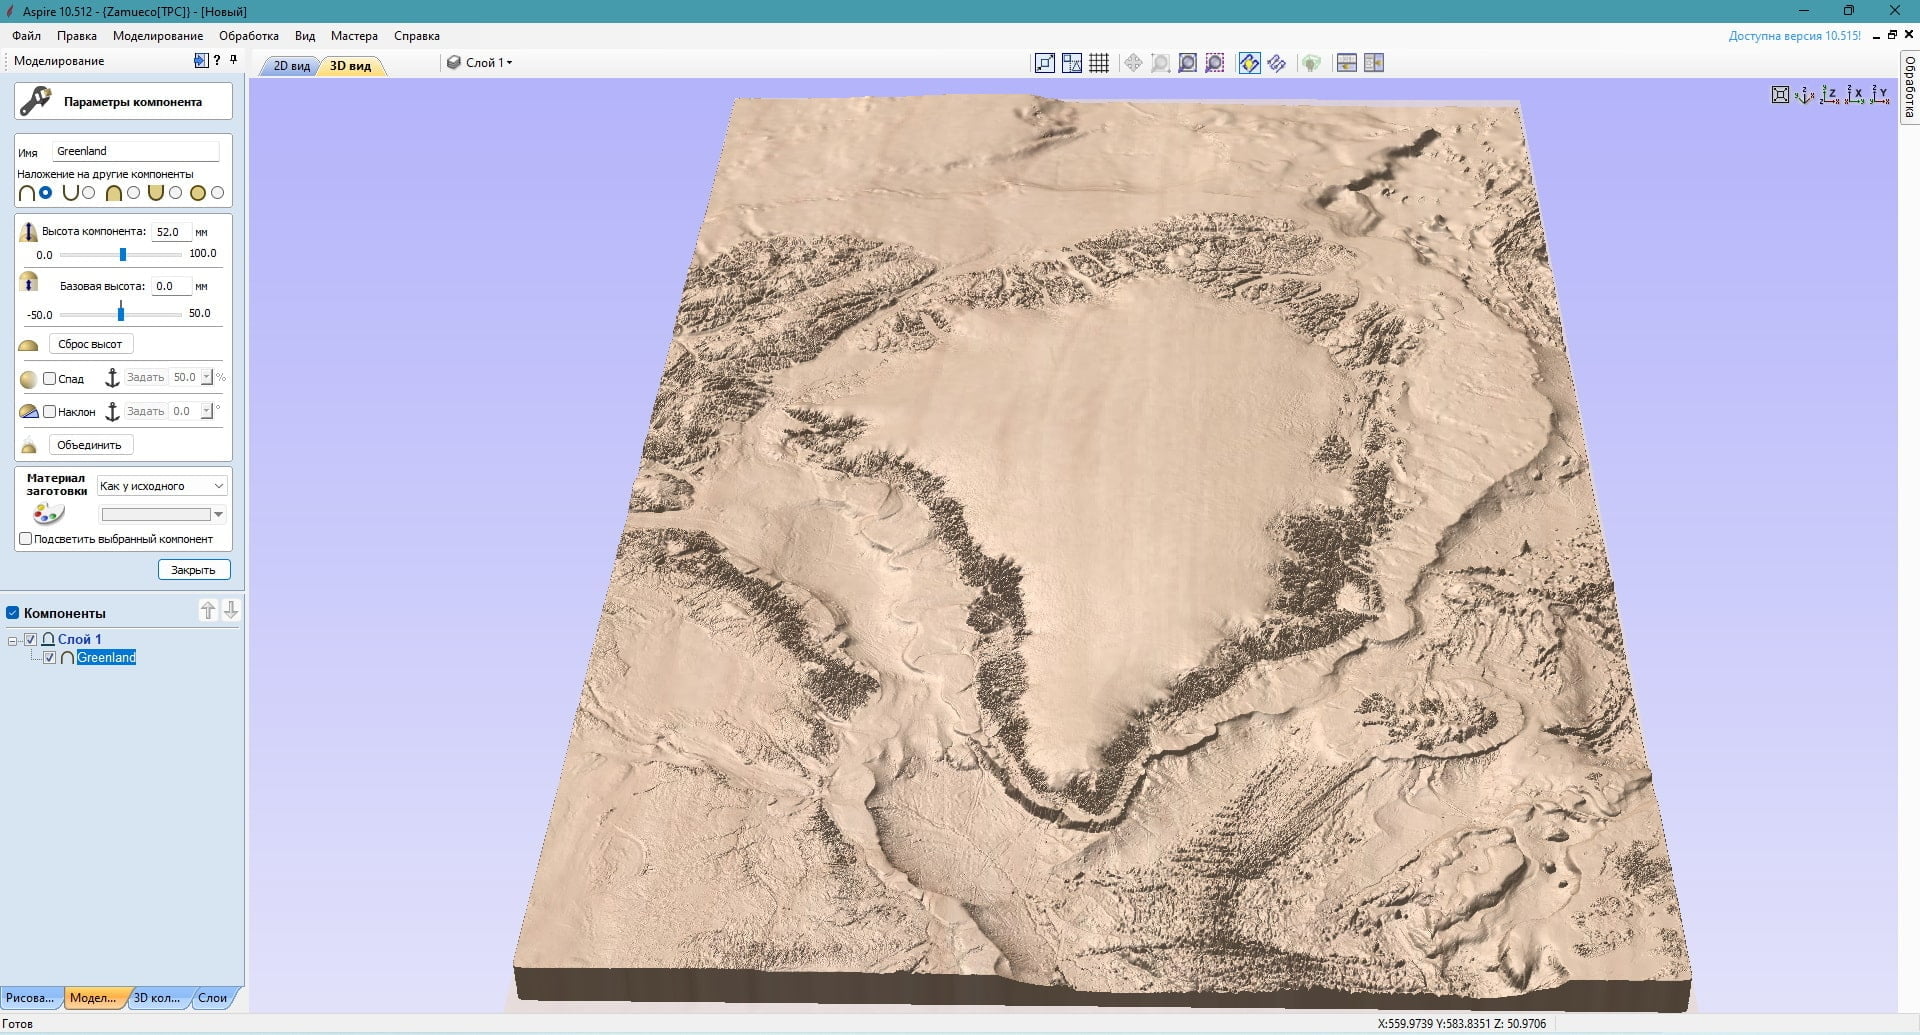Viewport: 1920px width, 1035px height.
Task: Enable the Наклон (tilt) checkbox
Action: coord(49,411)
